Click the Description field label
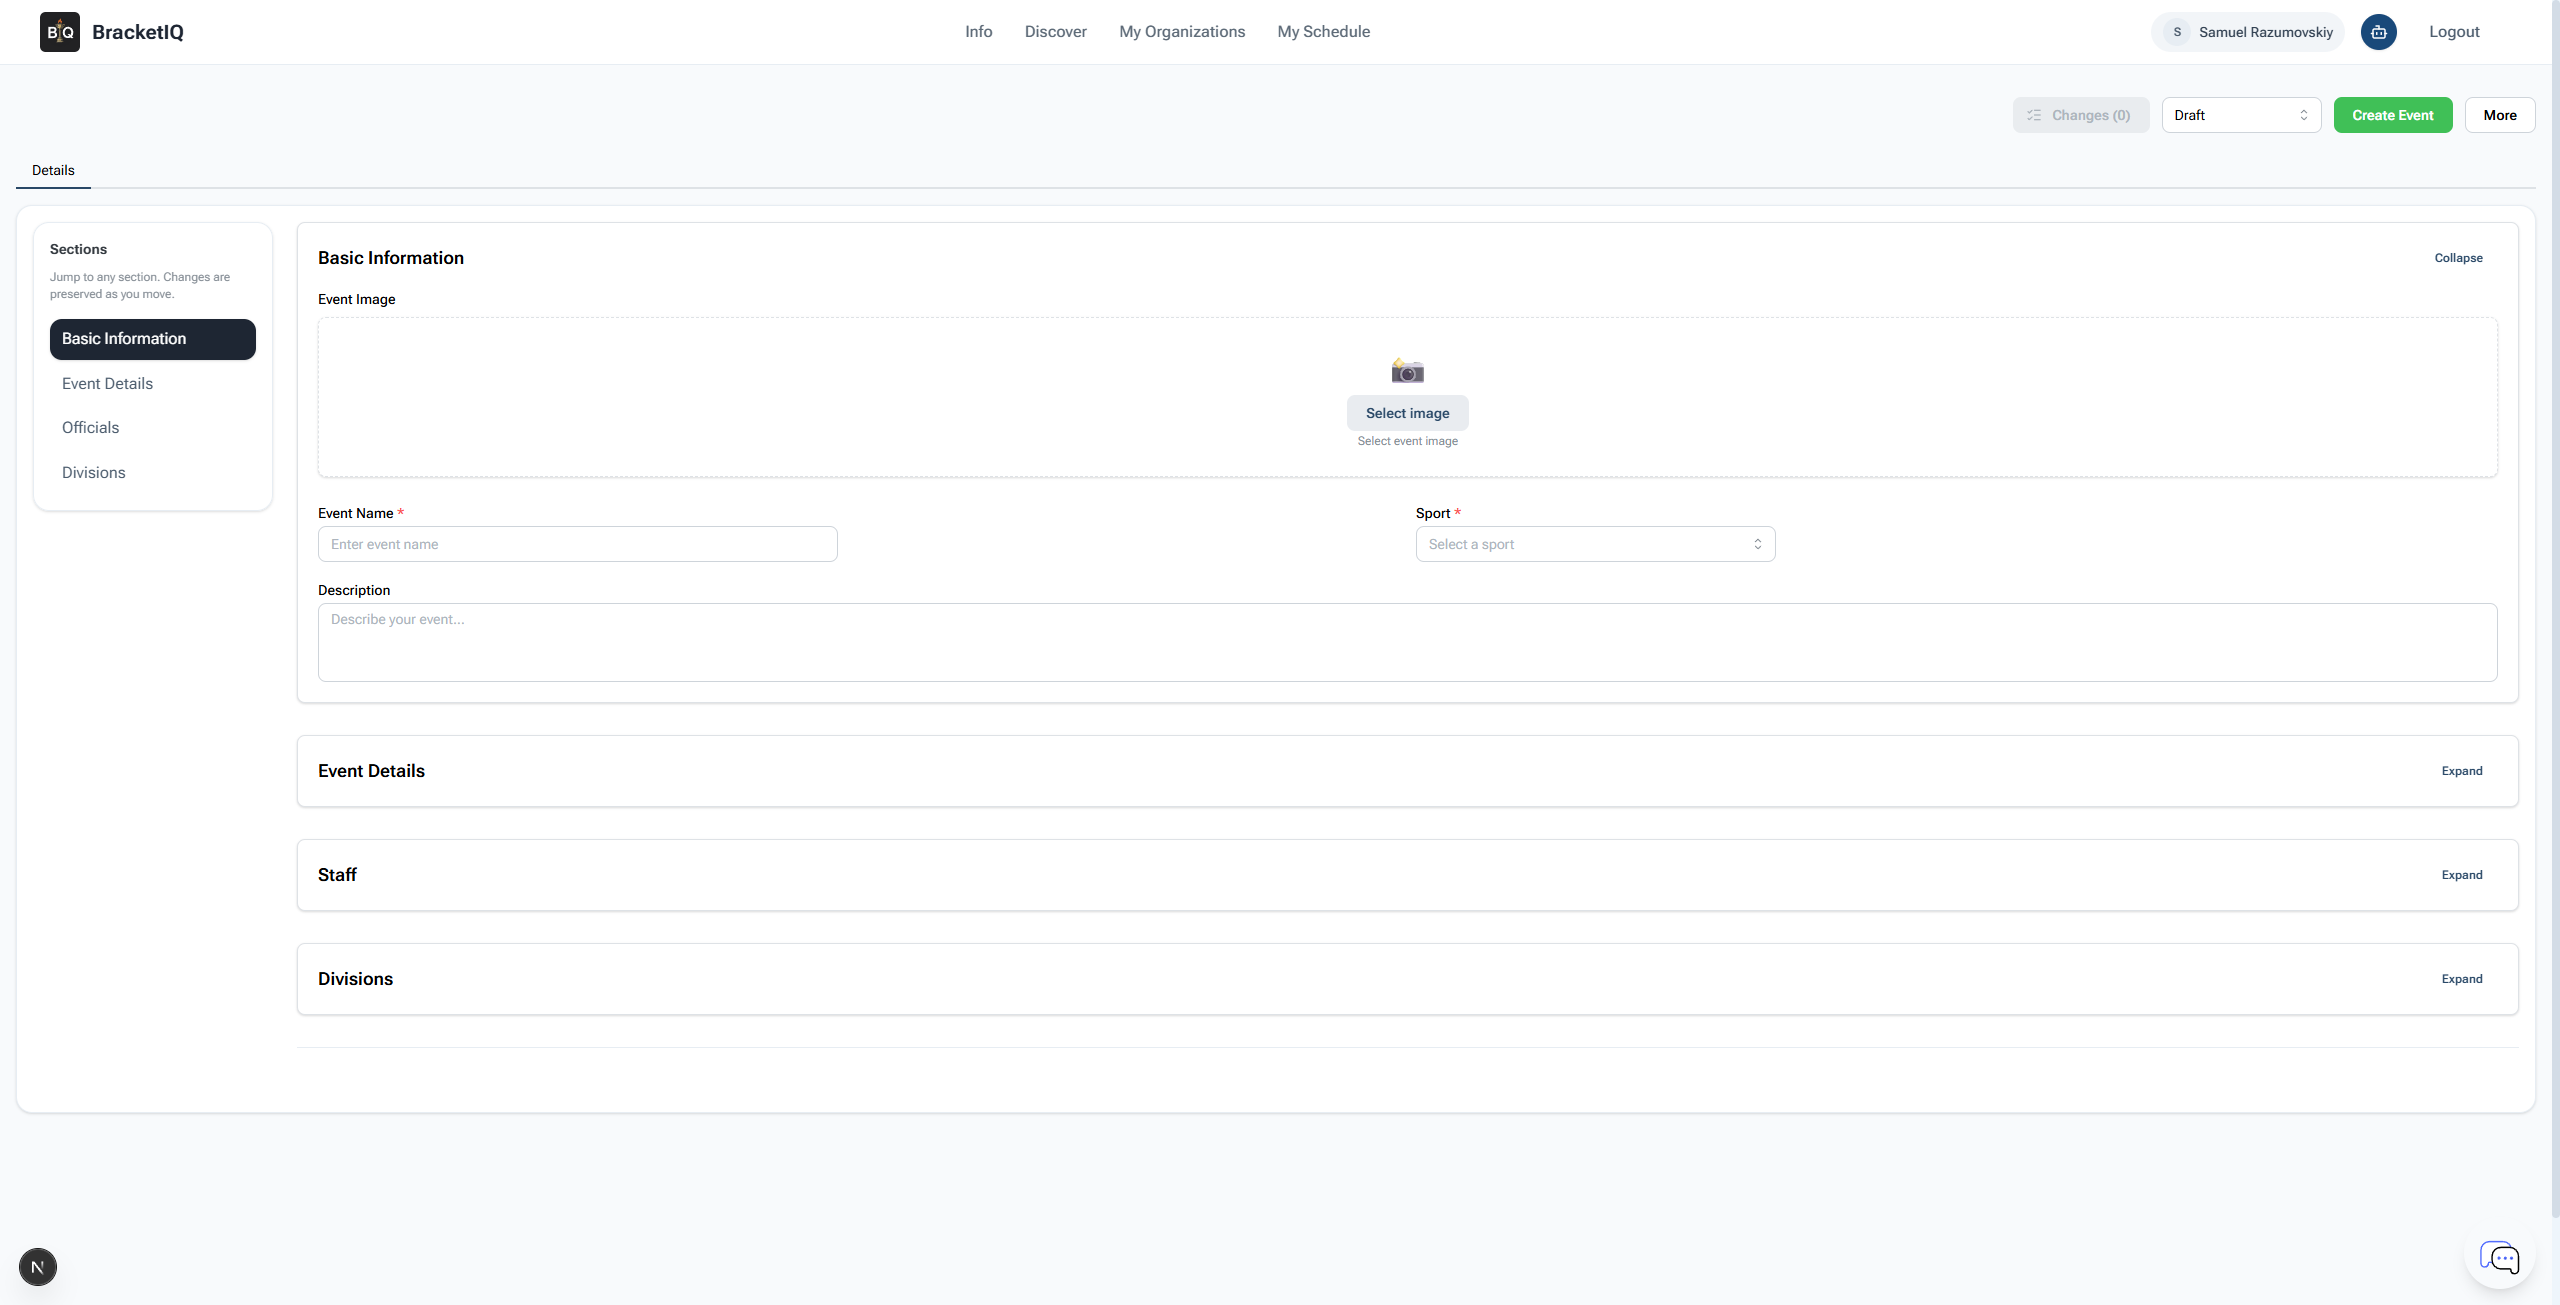 (x=354, y=590)
